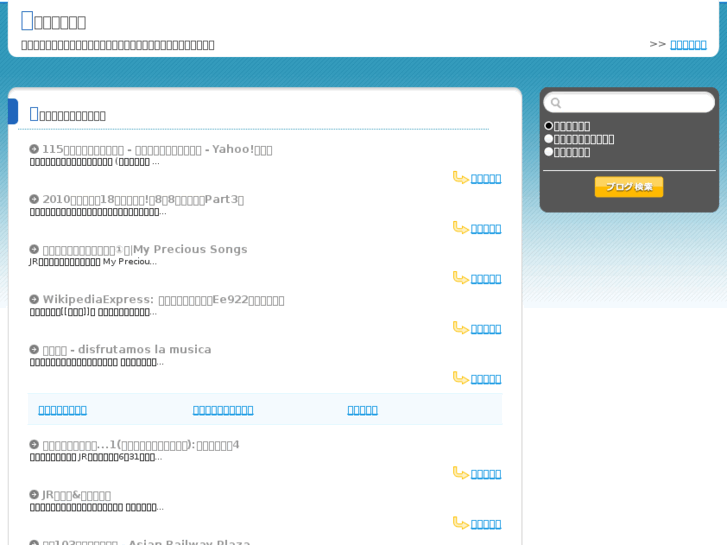Open the entry title ending My Precious Songs
This screenshot has width=727, height=545.
(x=145, y=250)
